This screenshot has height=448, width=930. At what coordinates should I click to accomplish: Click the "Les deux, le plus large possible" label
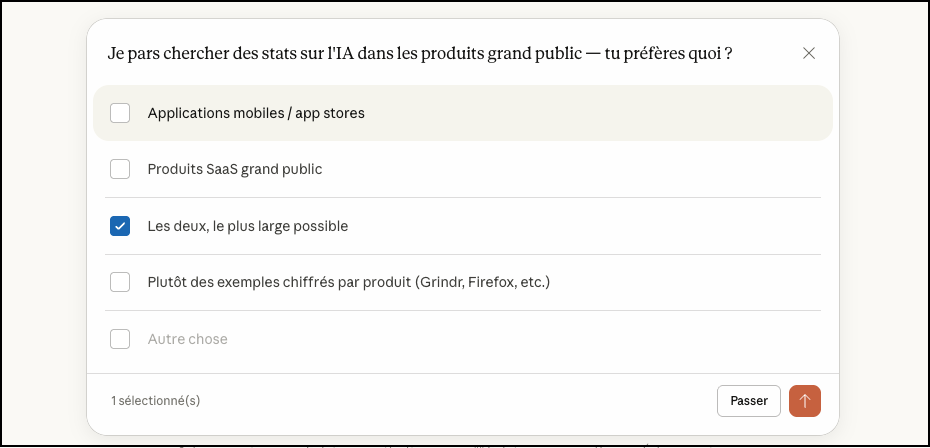pos(248,226)
